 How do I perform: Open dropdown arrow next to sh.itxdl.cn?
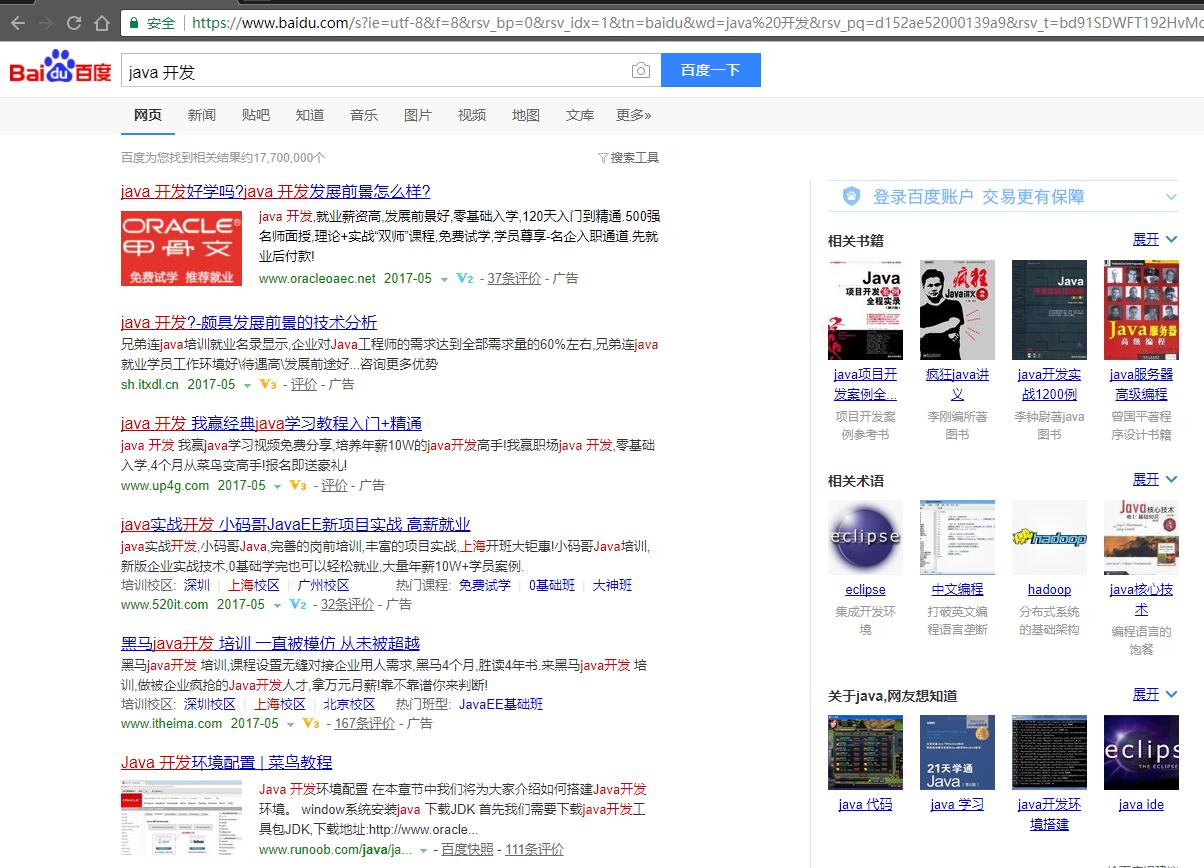click(x=248, y=386)
